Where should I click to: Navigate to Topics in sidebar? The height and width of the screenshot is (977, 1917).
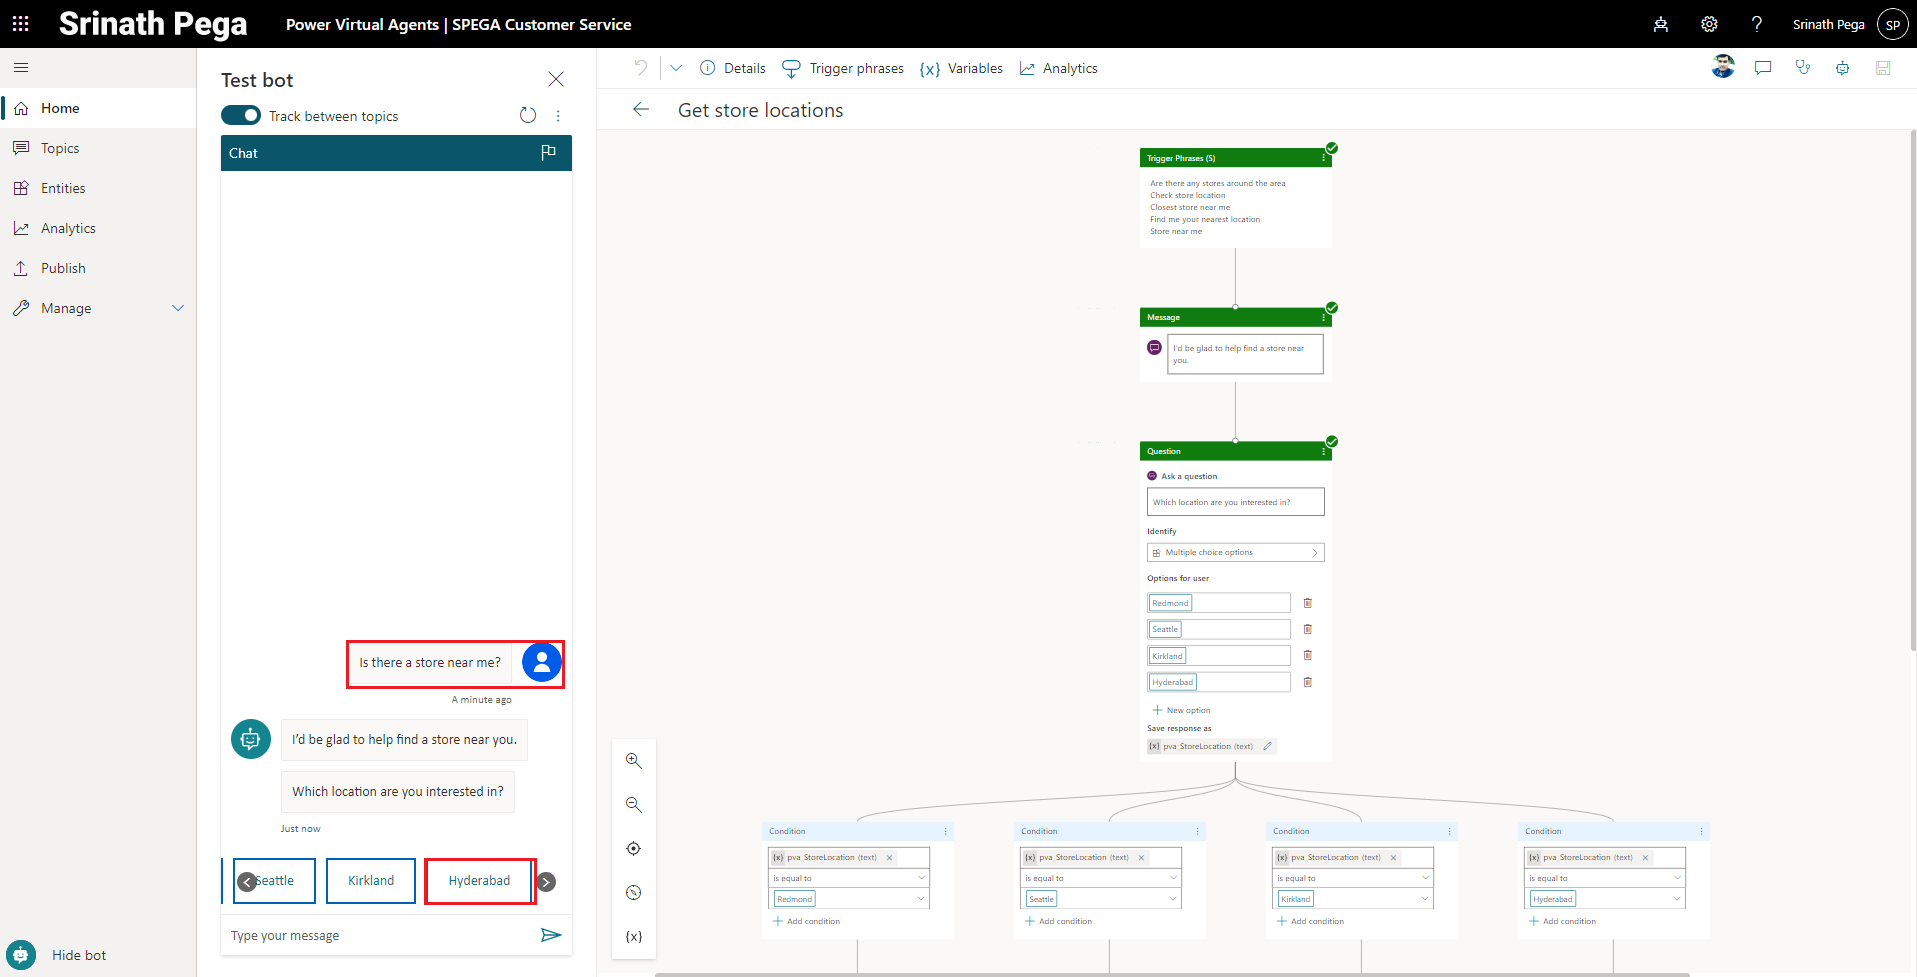pyautogui.click(x=60, y=148)
